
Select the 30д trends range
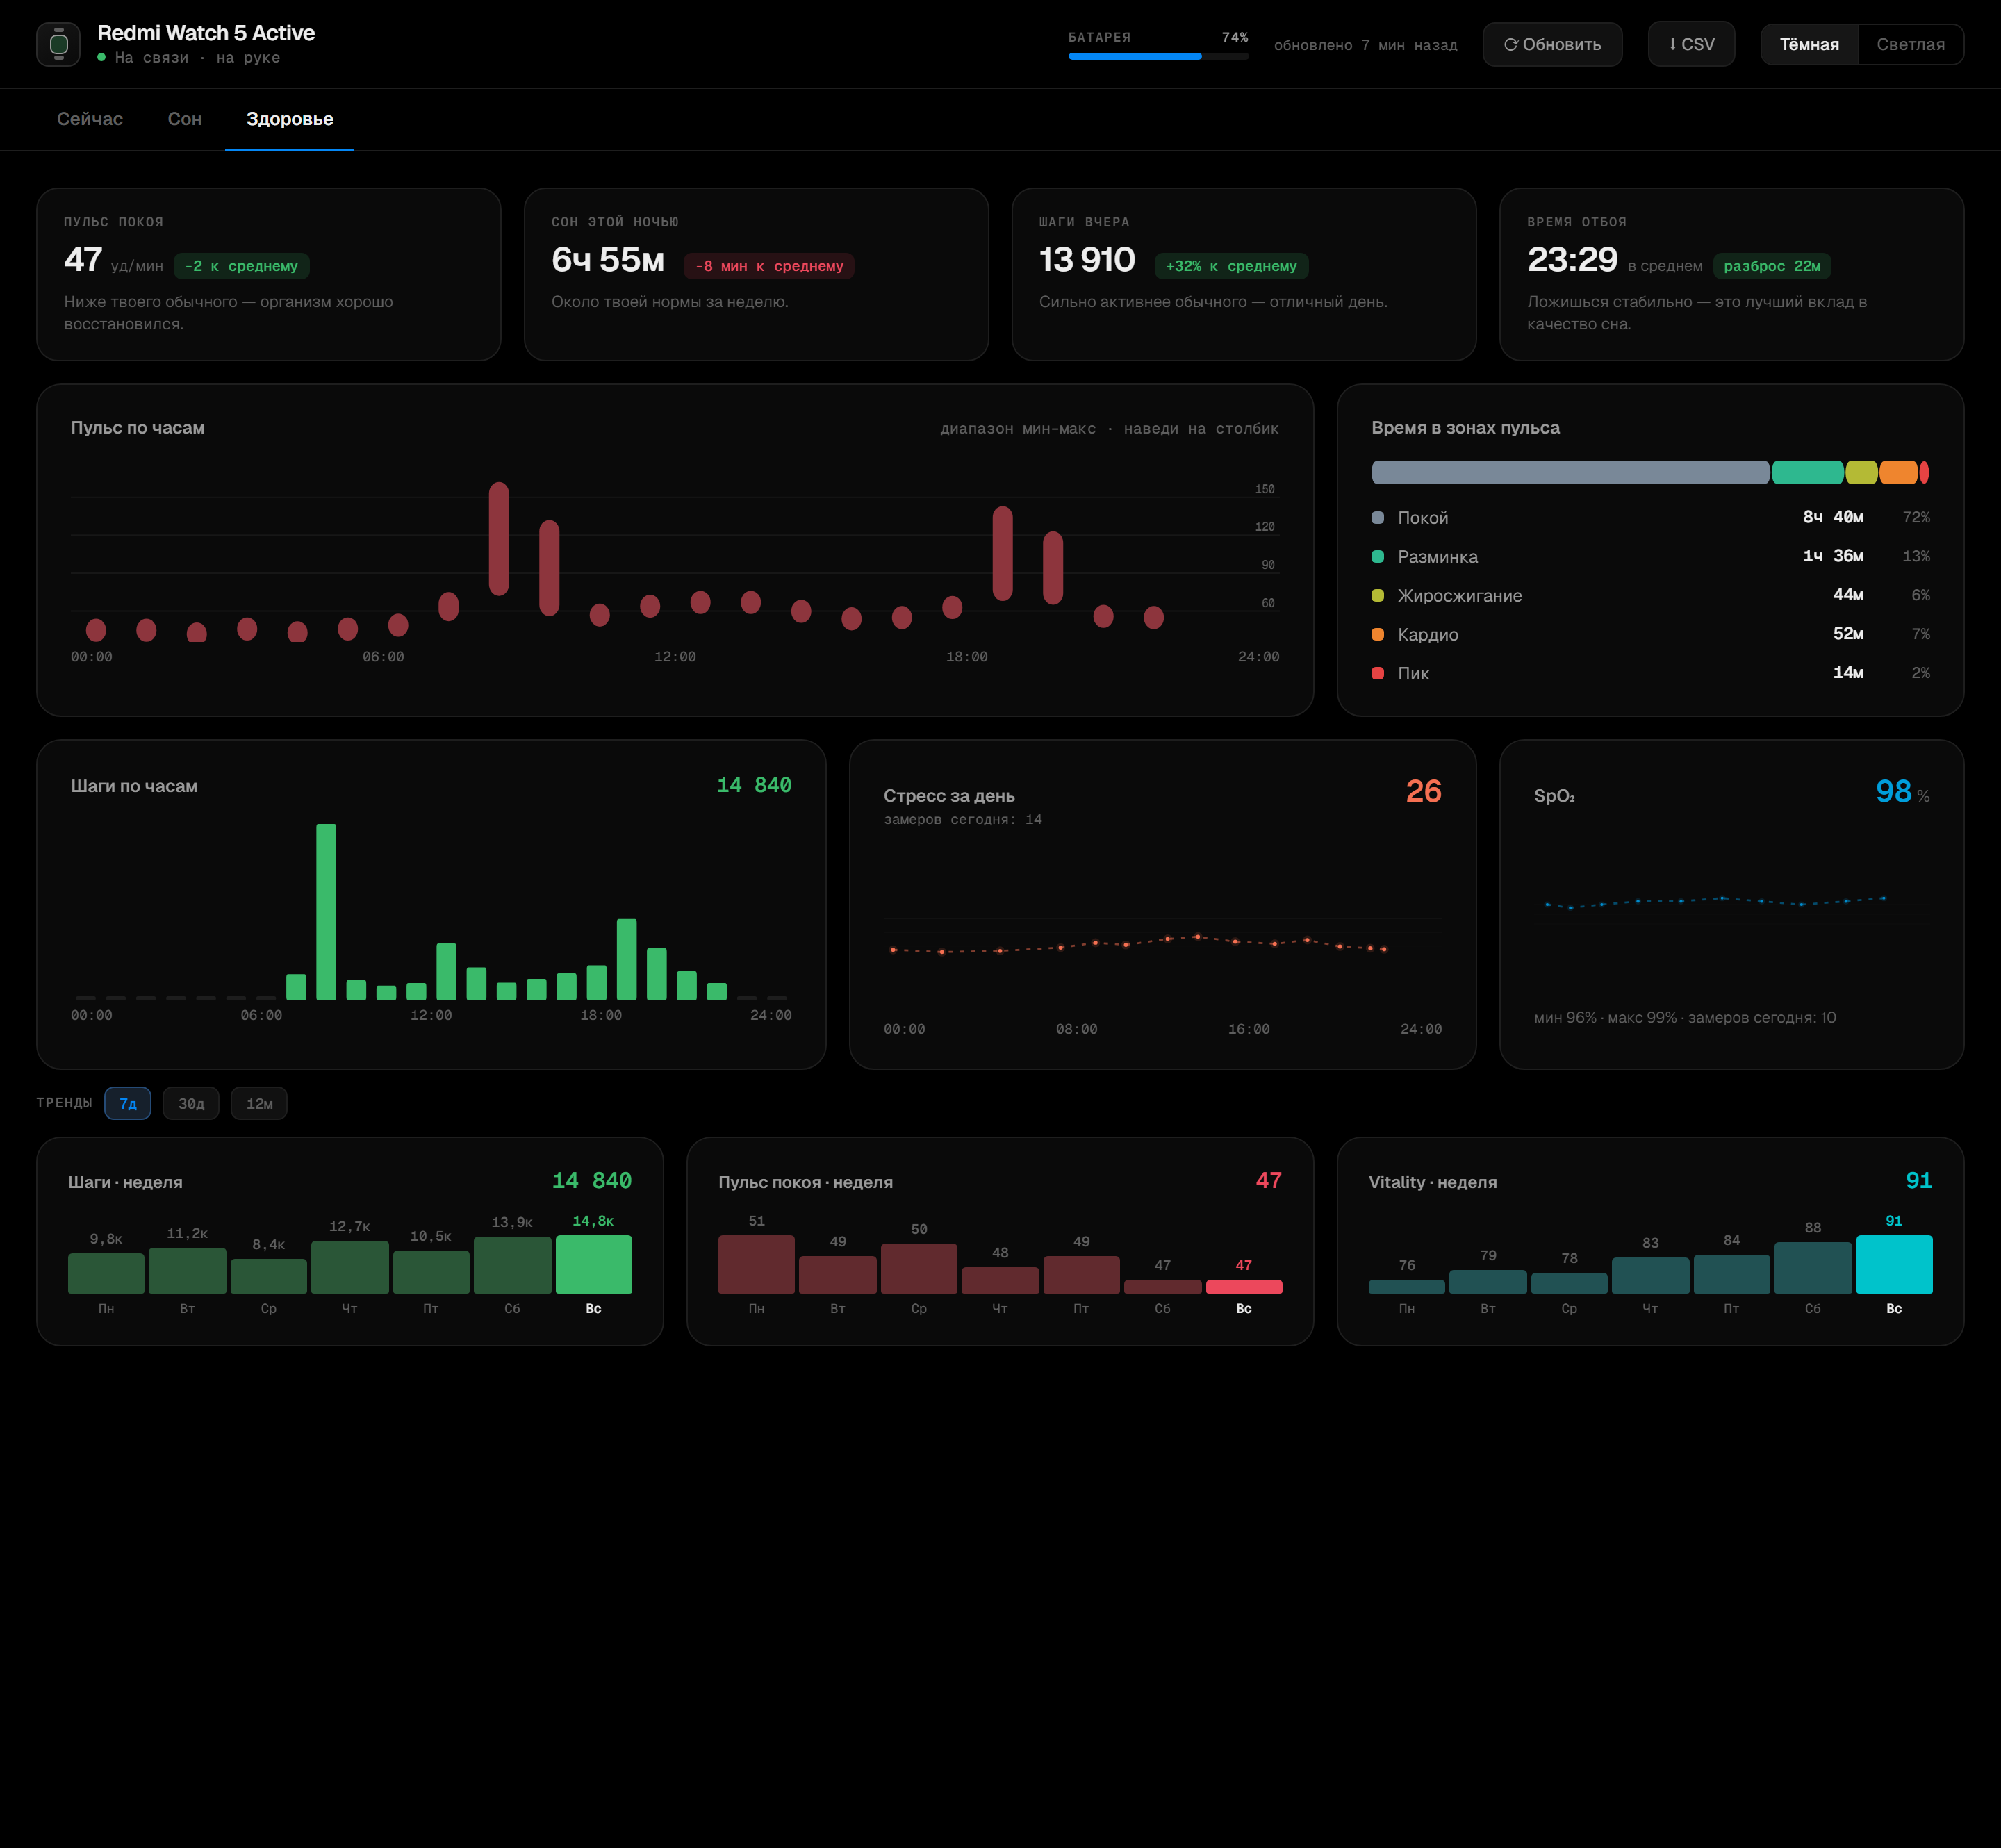191,1103
